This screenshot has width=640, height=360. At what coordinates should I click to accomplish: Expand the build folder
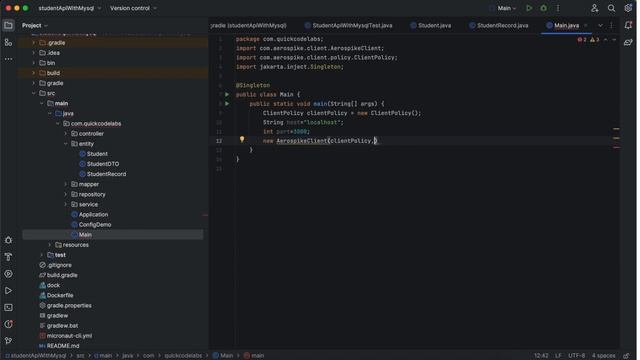point(34,73)
